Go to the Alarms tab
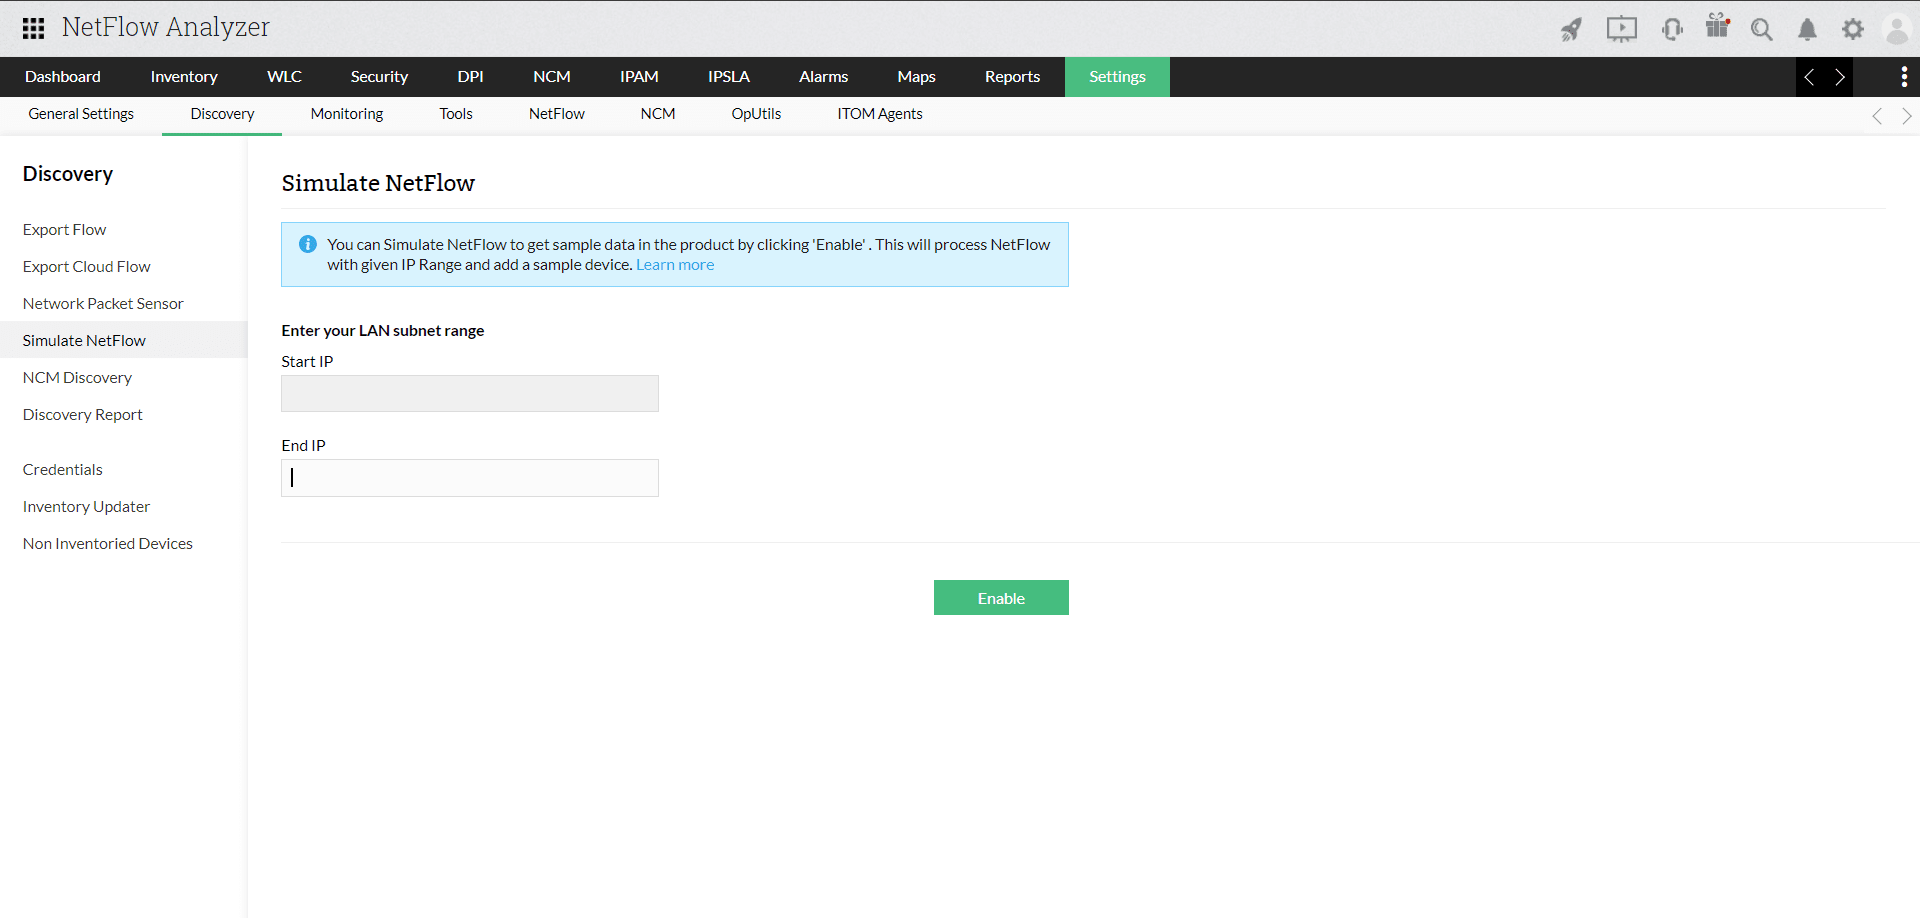1920x918 pixels. 824,77
